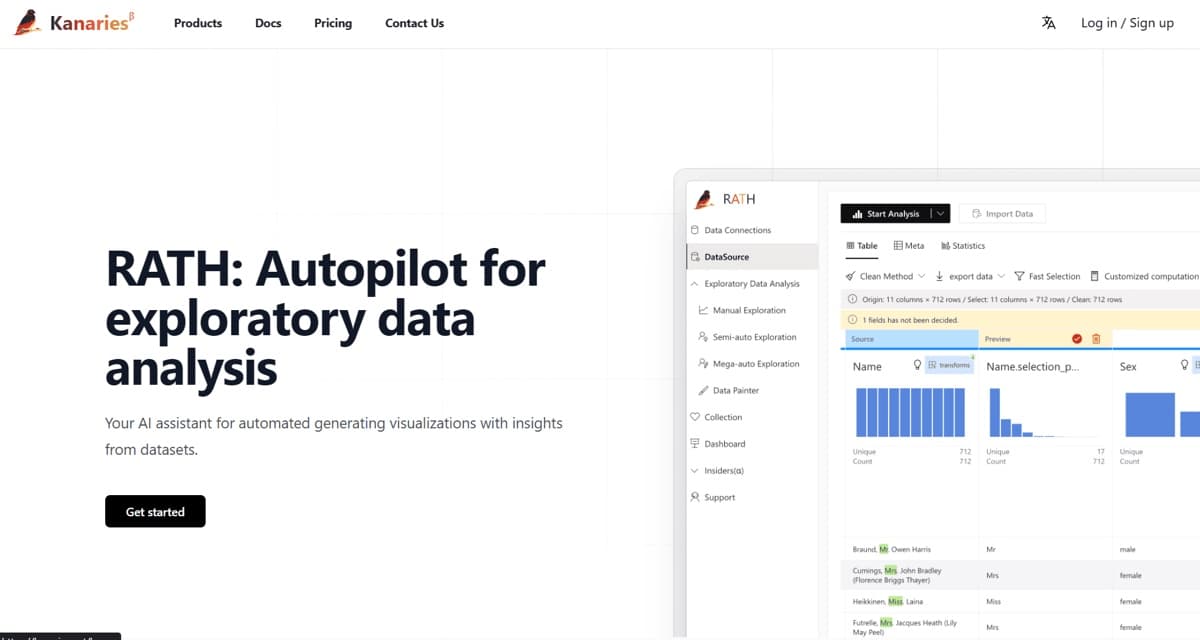
Task: Open the Products menu
Action: point(198,23)
